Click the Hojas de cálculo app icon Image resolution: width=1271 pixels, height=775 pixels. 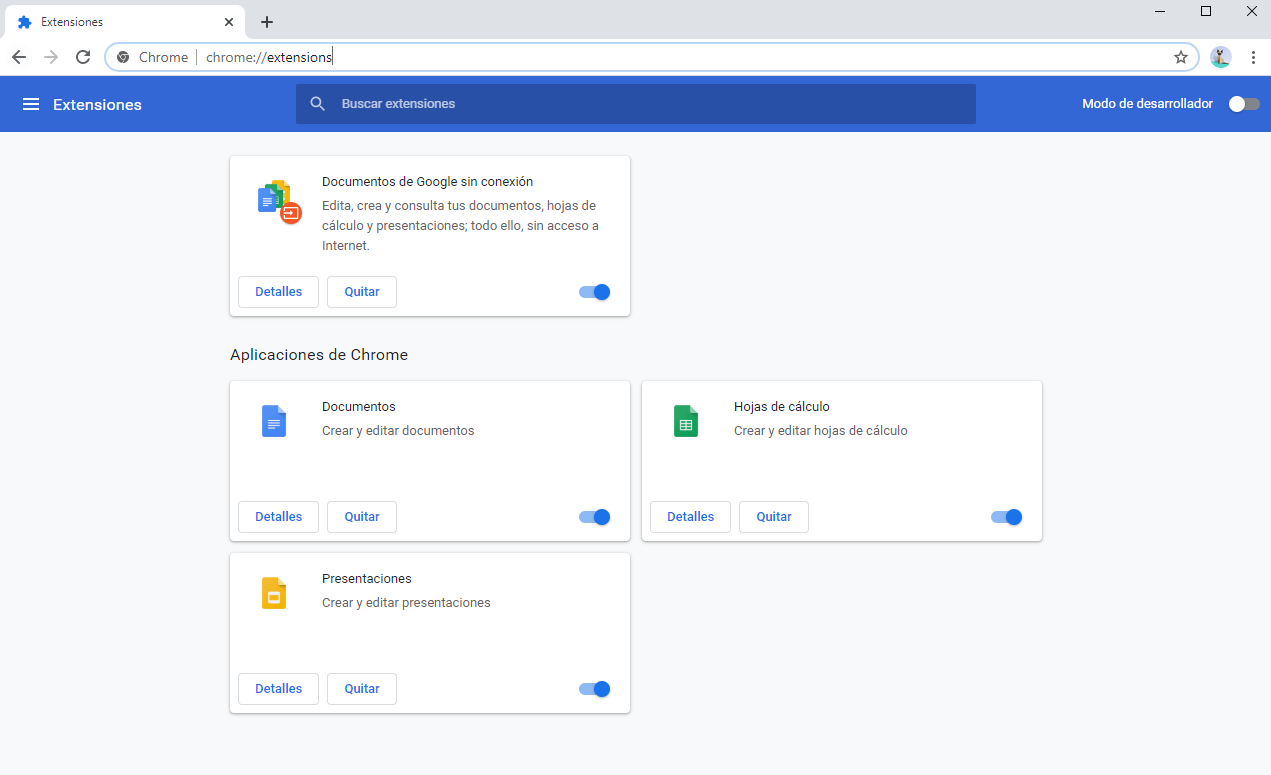click(x=686, y=421)
